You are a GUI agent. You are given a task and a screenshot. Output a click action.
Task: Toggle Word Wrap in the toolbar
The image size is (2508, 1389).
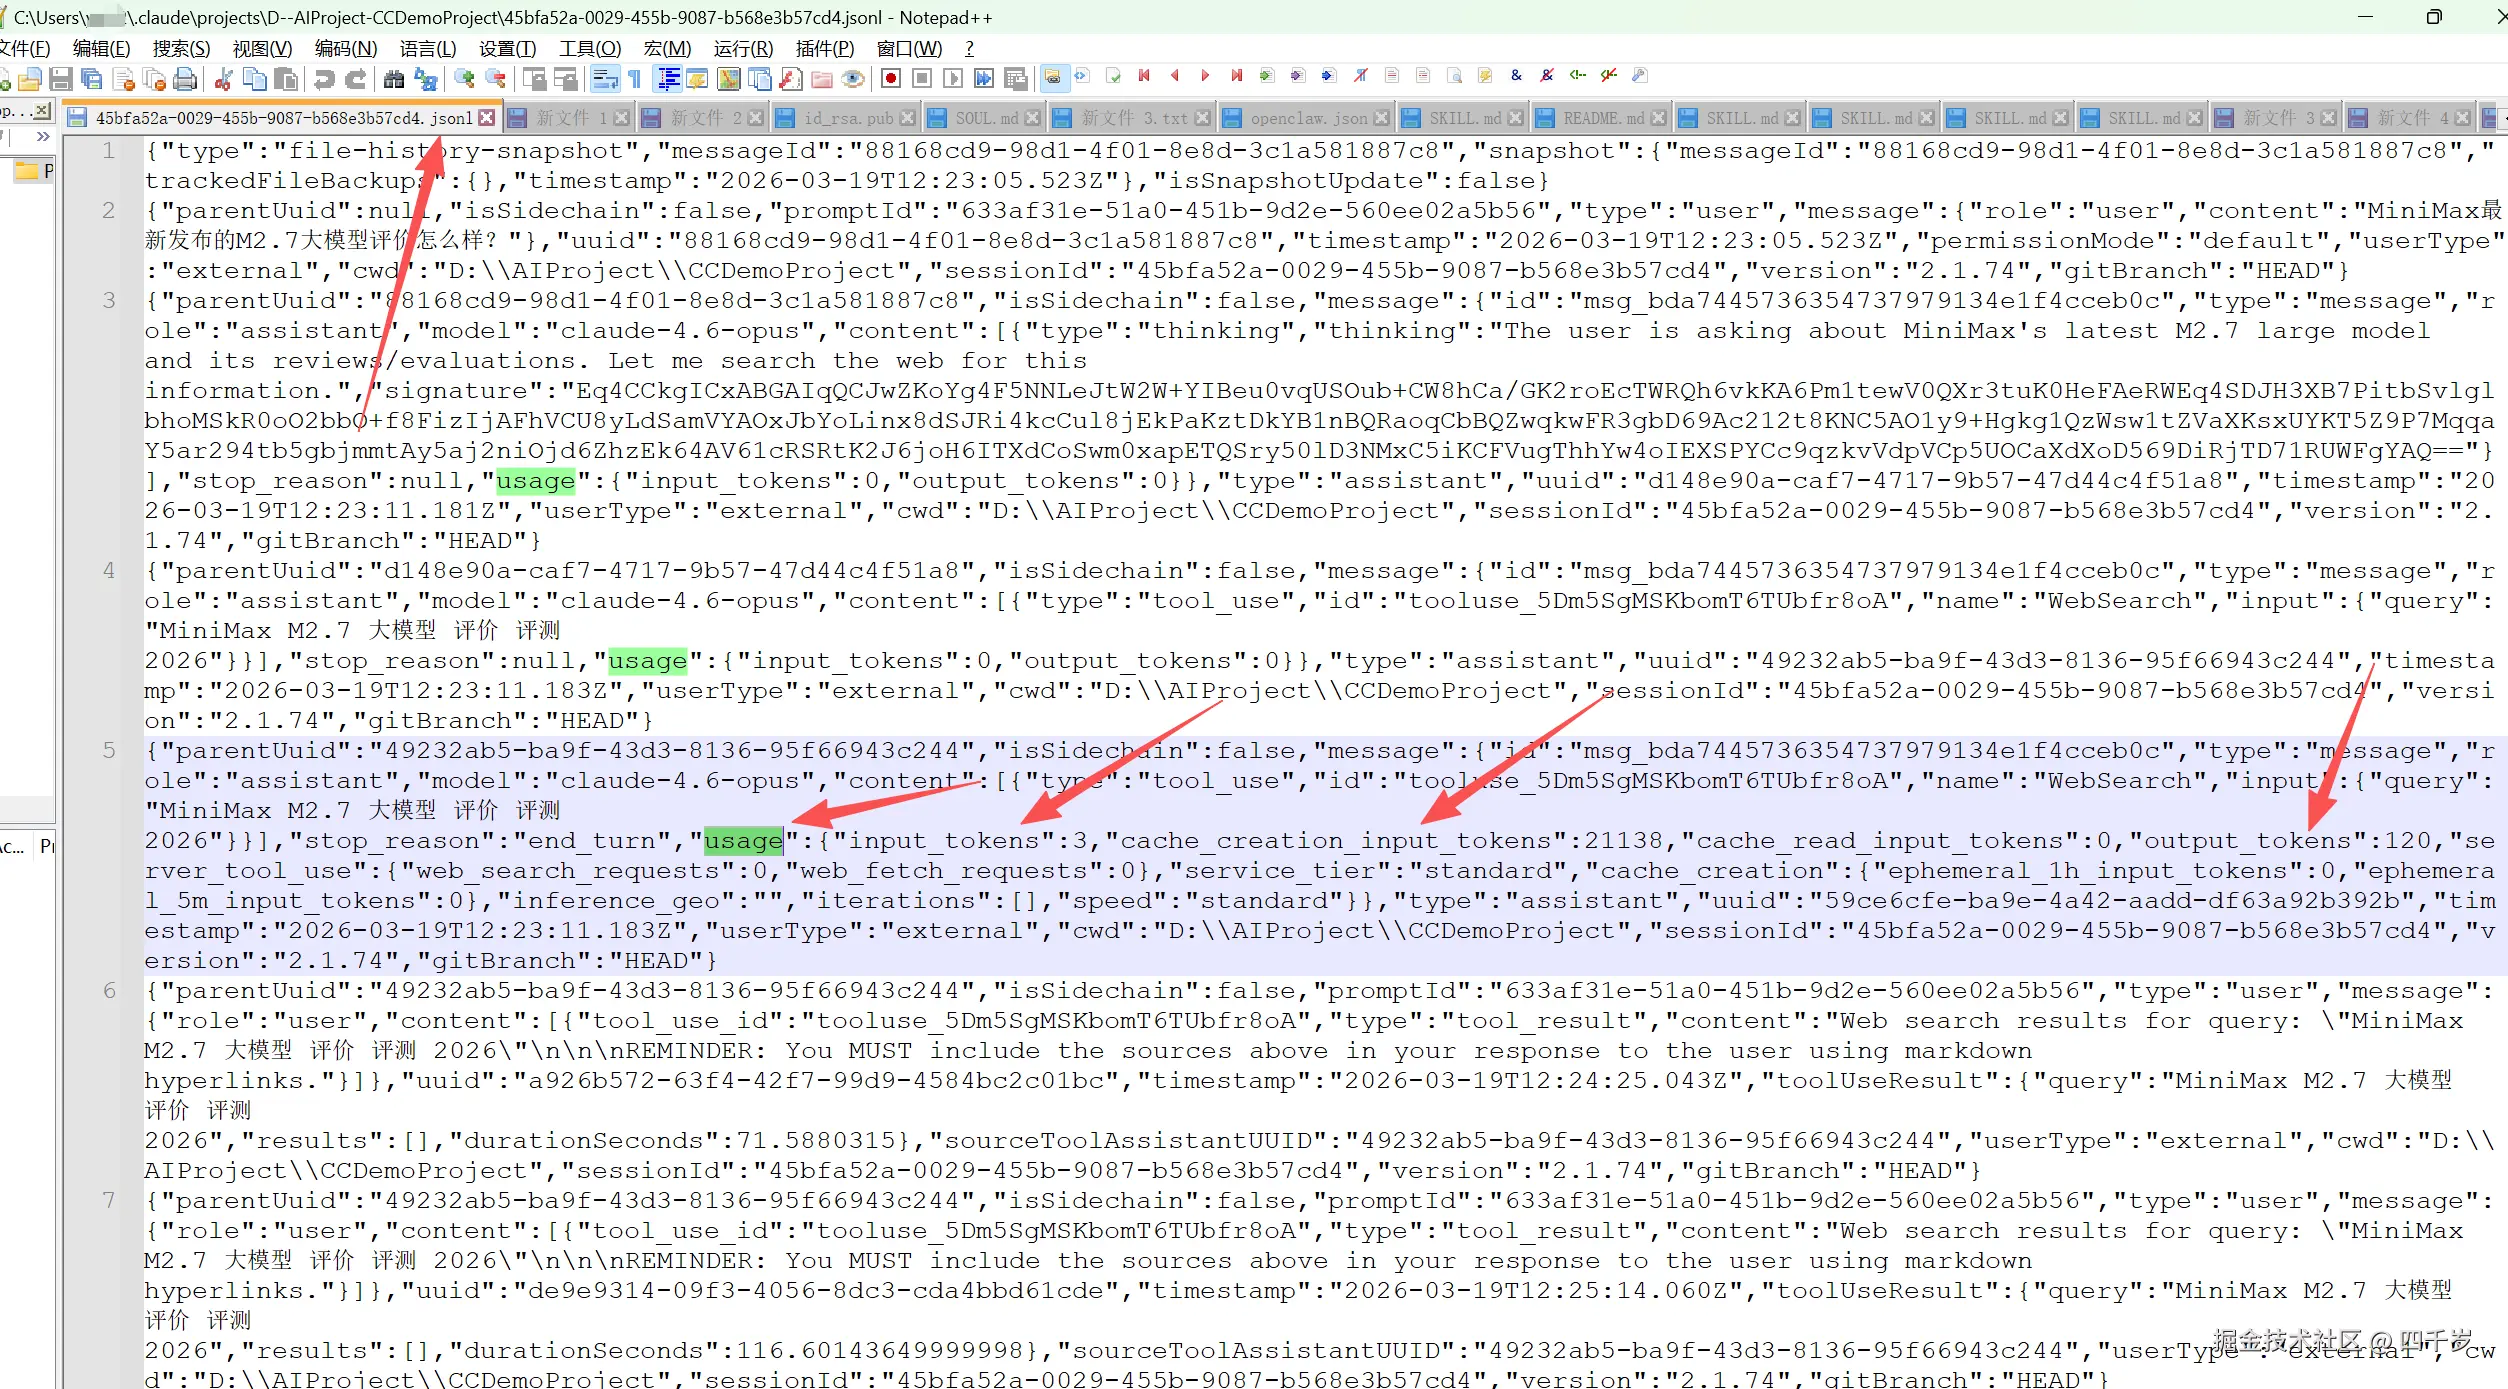tap(605, 79)
